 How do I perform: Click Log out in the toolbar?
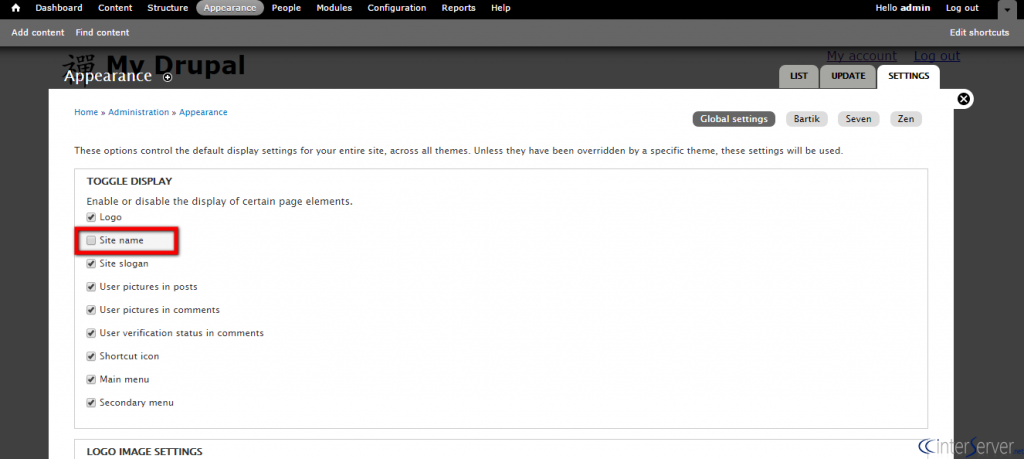click(962, 8)
